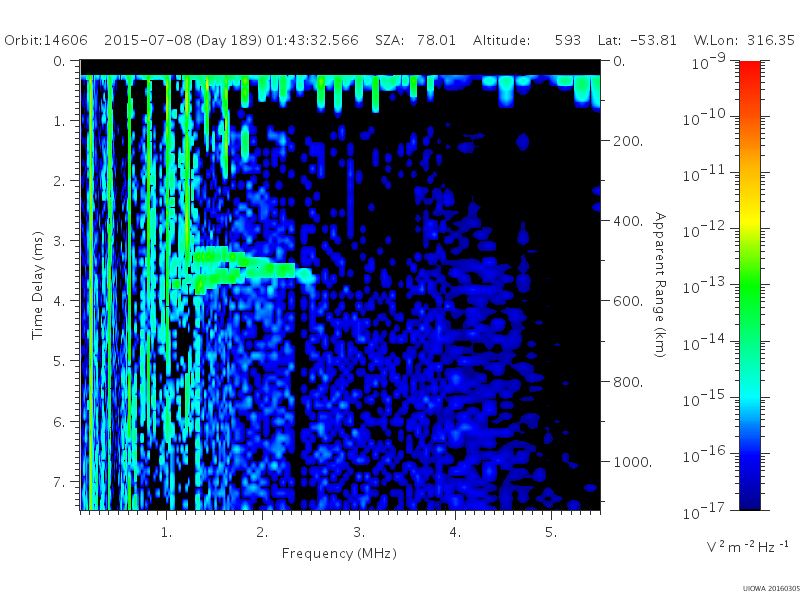Click the 3. frequency axis tick label
Image resolution: width=800 pixels, height=600 pixels.
(359, 533)
